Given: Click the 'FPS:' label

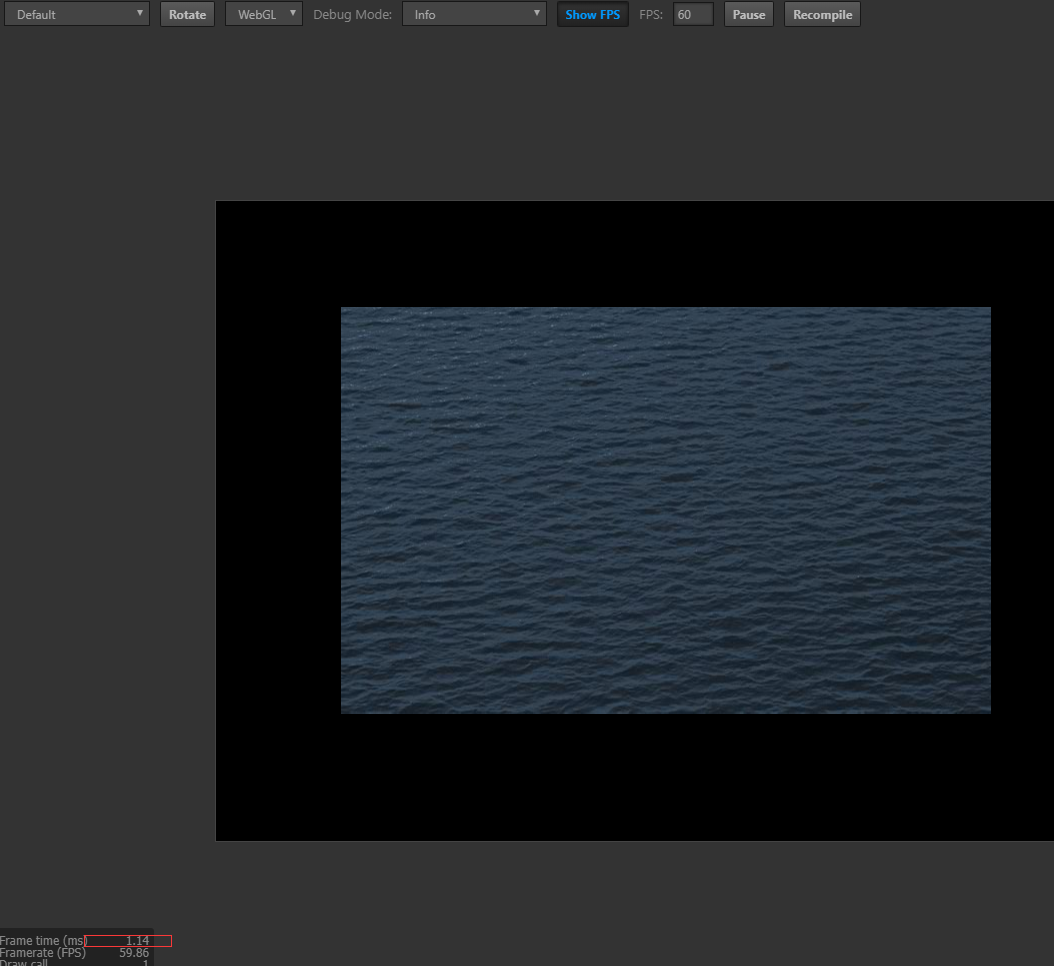Looking at the screenshot, I should click(x=651, y=14).
